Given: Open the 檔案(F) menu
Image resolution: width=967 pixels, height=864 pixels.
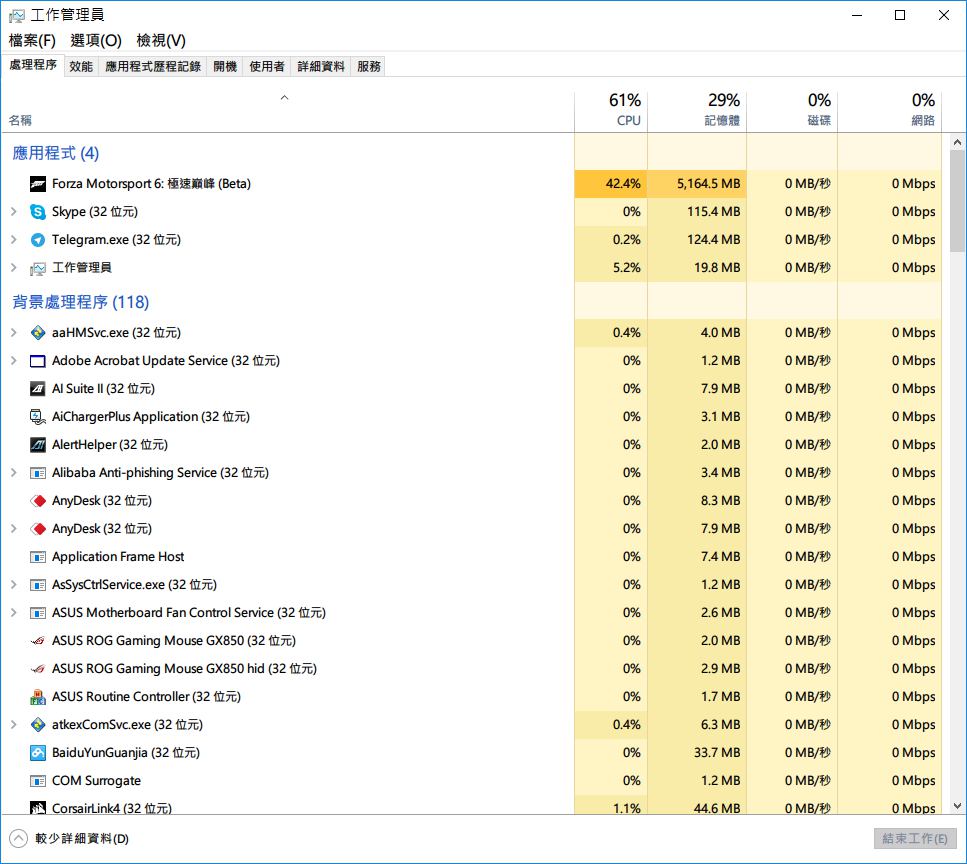Looking at the screenshot, I should 32,41.
